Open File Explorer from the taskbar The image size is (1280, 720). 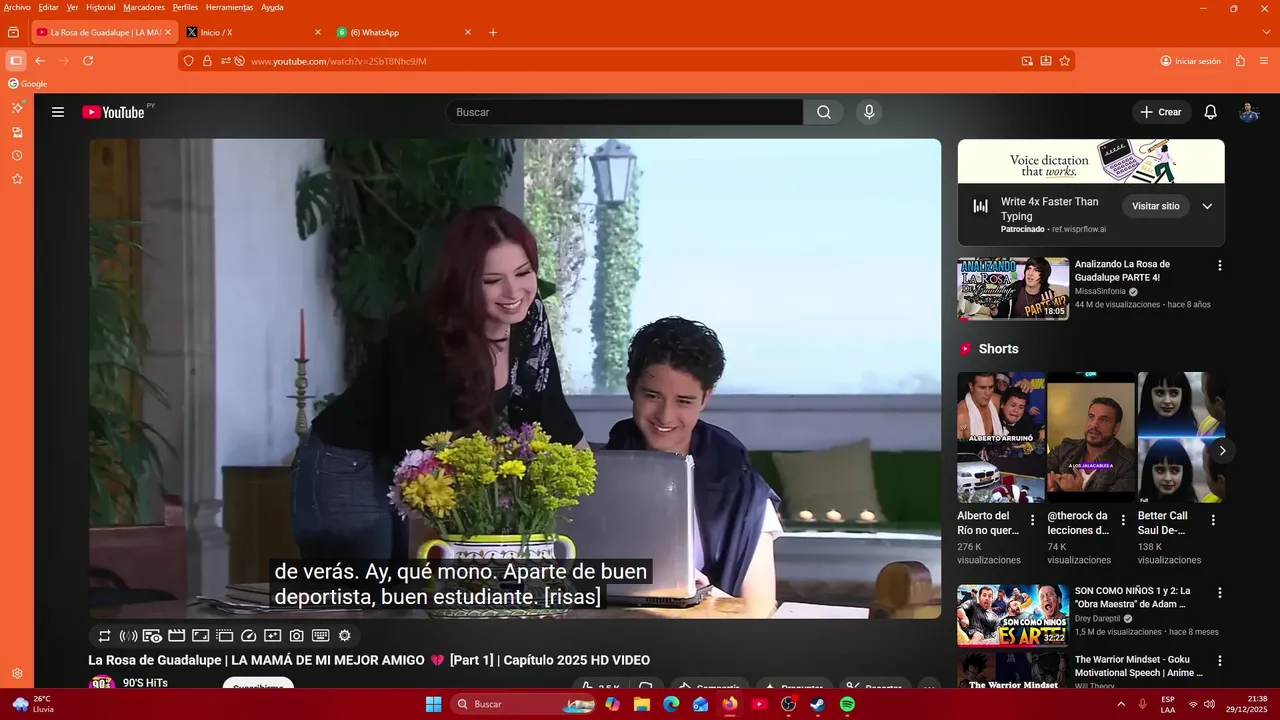(x=642, y=704)
